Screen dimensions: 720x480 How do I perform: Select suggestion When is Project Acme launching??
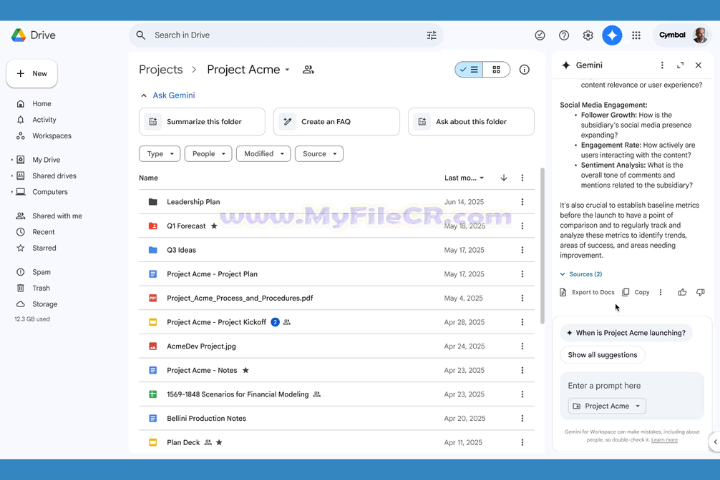tap(626, 333)
